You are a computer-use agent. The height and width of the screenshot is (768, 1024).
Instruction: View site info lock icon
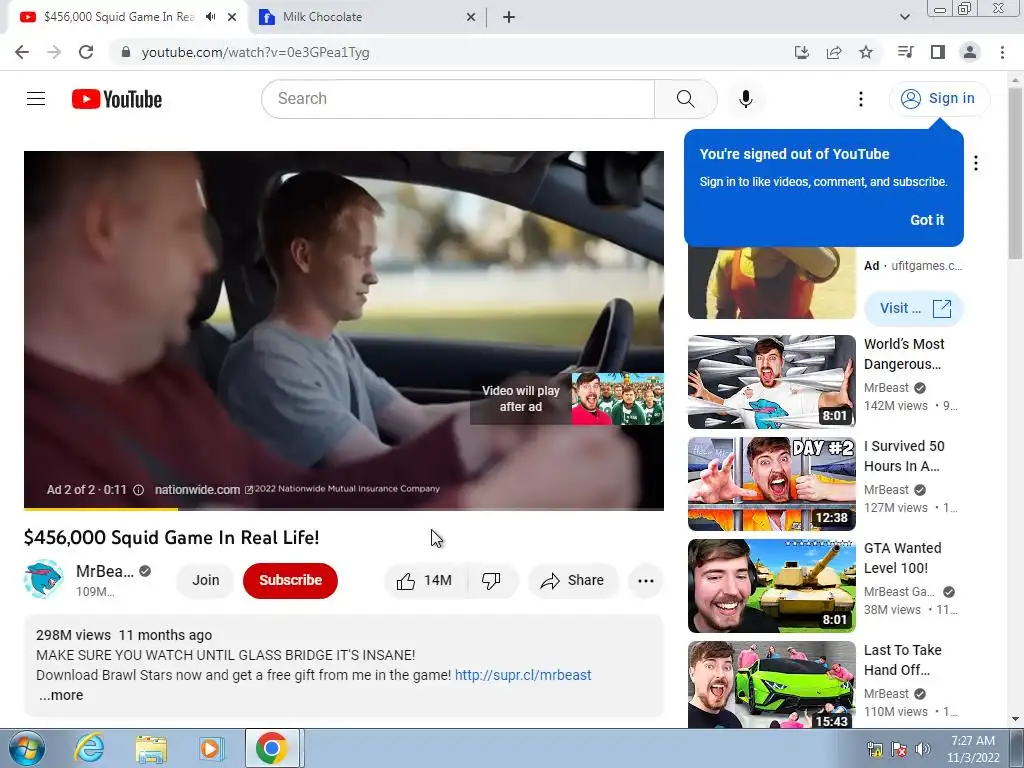[126, 52]
